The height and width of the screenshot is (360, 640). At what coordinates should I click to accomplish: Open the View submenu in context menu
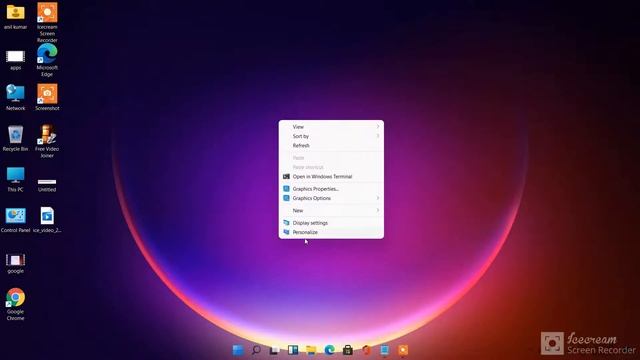click(331, 127)
